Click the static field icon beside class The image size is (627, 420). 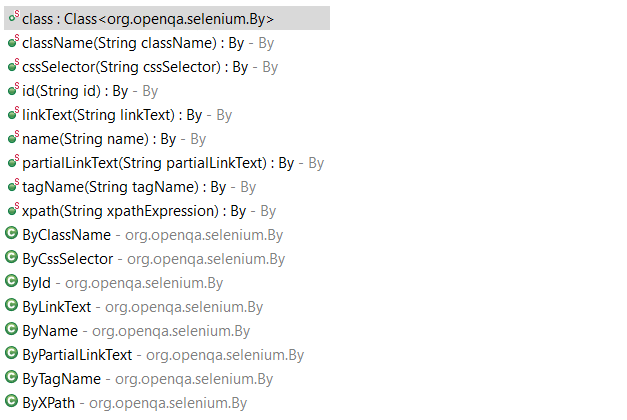(14, 17)
